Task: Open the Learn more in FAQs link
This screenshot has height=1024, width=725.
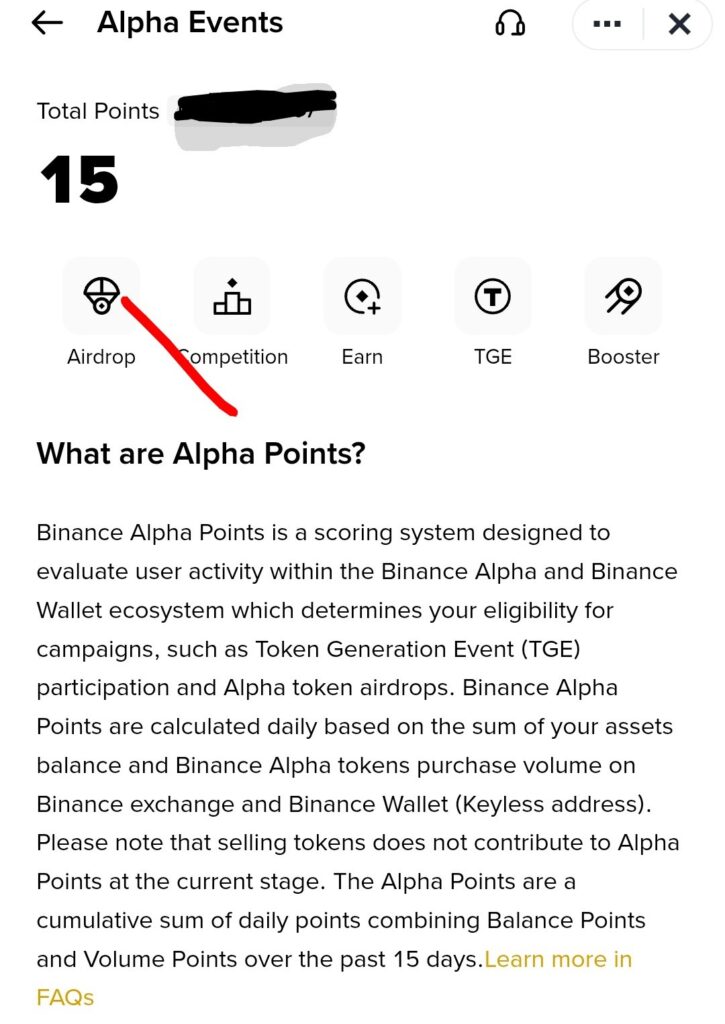Action: coord(557,959)
